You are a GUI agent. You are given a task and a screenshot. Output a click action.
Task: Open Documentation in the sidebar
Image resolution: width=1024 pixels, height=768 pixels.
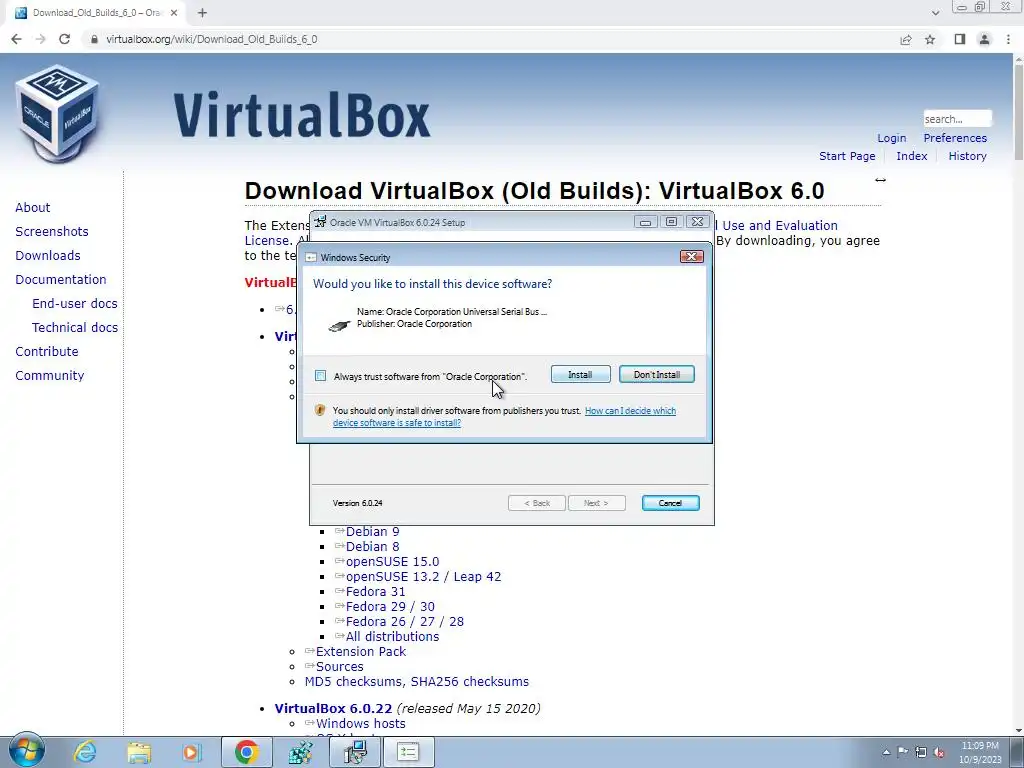[x=61, y=280]
